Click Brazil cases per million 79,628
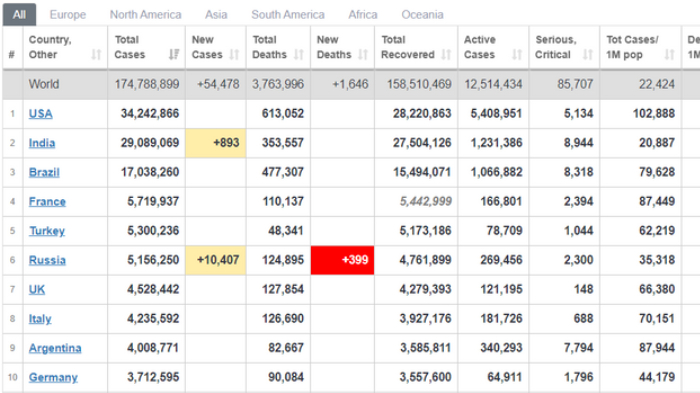Viewport: 700px width, 393px height. point(657,172)
